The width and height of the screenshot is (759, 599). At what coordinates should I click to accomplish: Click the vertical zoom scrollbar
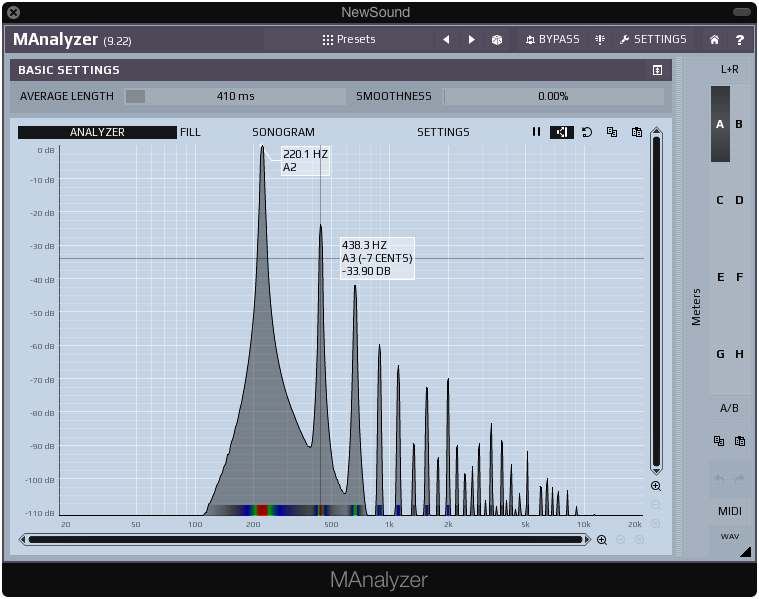click(656, 301)
